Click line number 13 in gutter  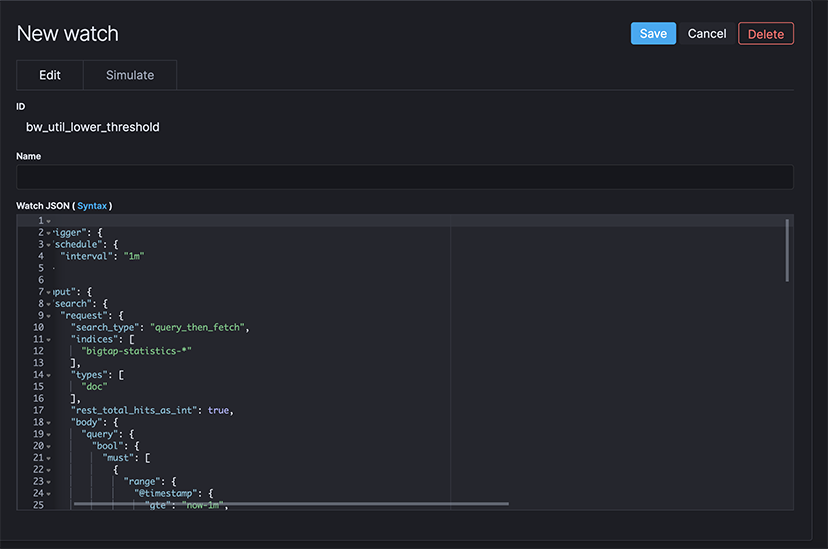point(39,363)
